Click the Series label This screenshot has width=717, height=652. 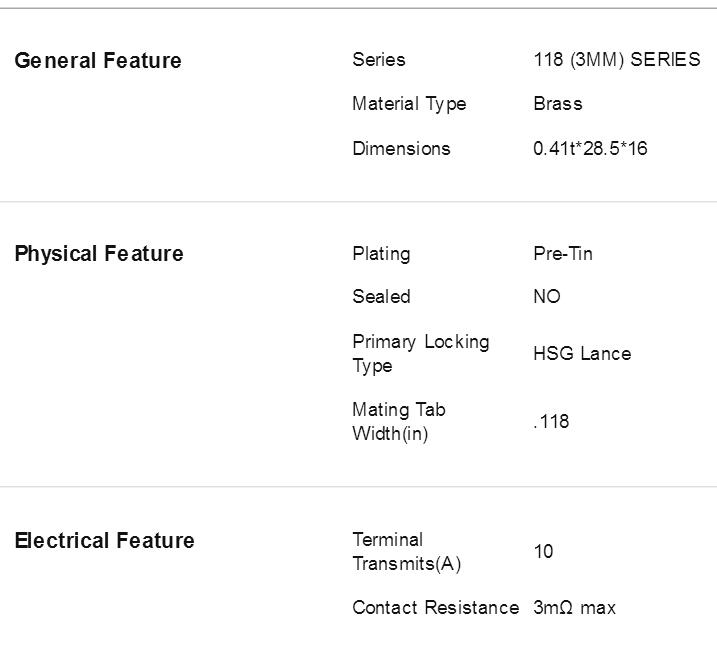379,59
